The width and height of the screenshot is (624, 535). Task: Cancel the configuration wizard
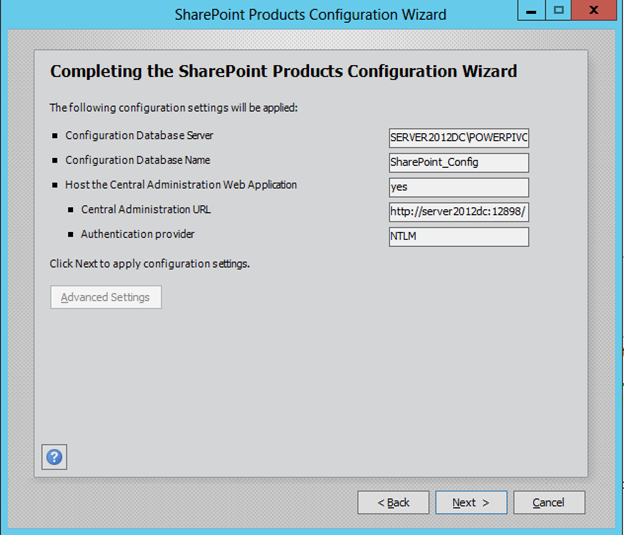pyautogui.click(x=549, y=502)
